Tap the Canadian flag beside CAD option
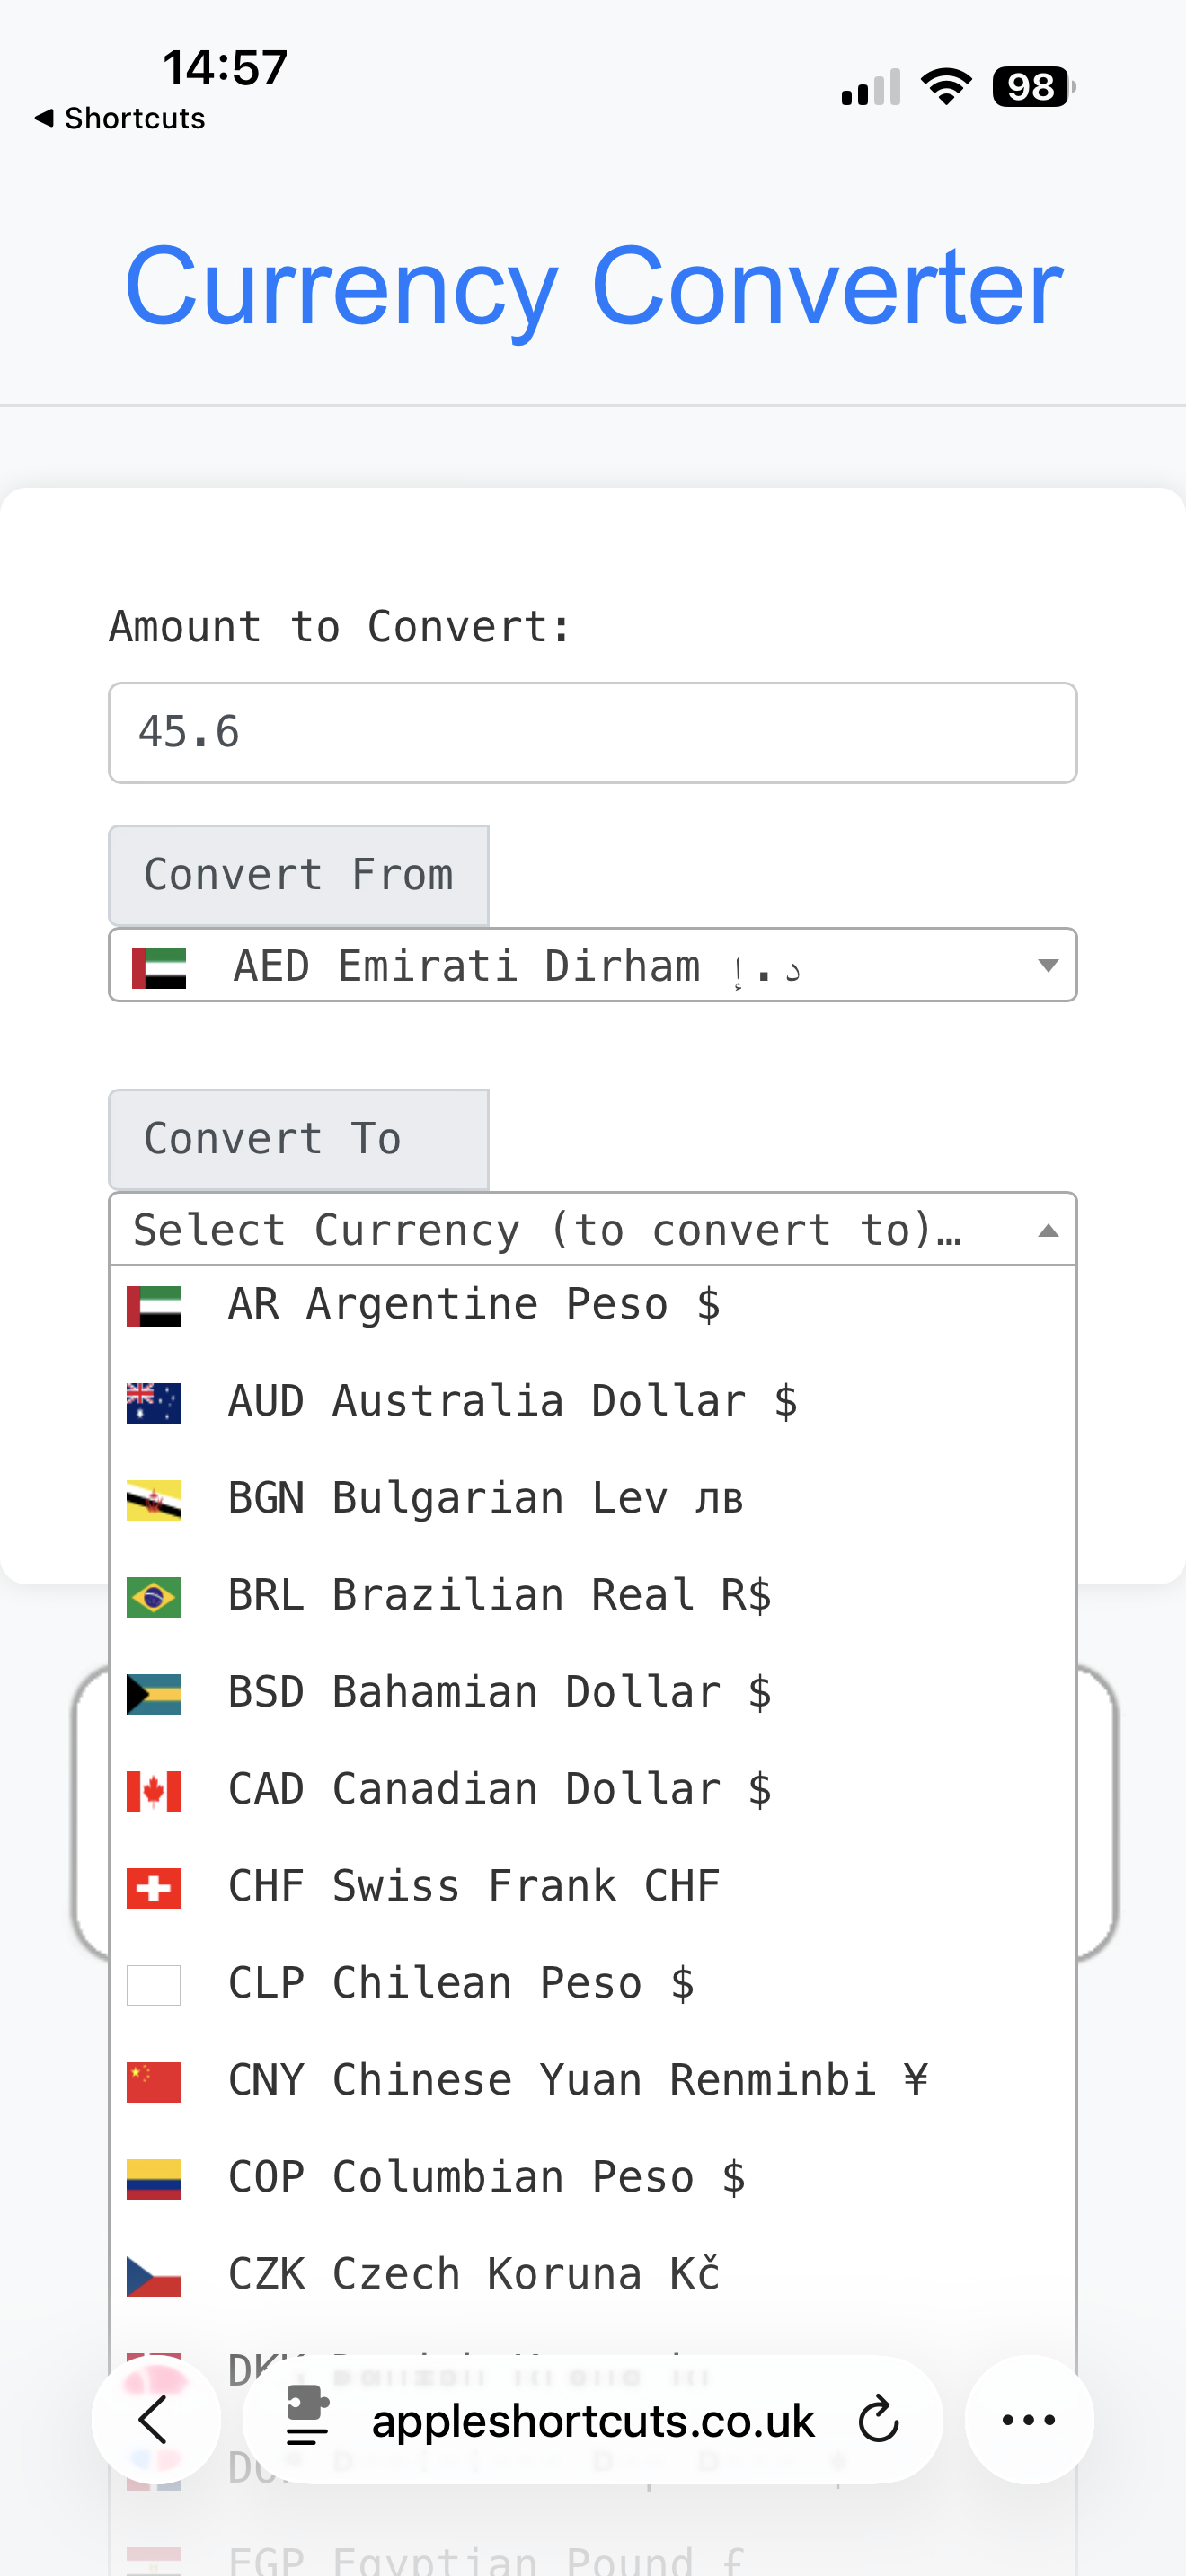Screen dimensions: 1186x2576 click(152, 1790)
